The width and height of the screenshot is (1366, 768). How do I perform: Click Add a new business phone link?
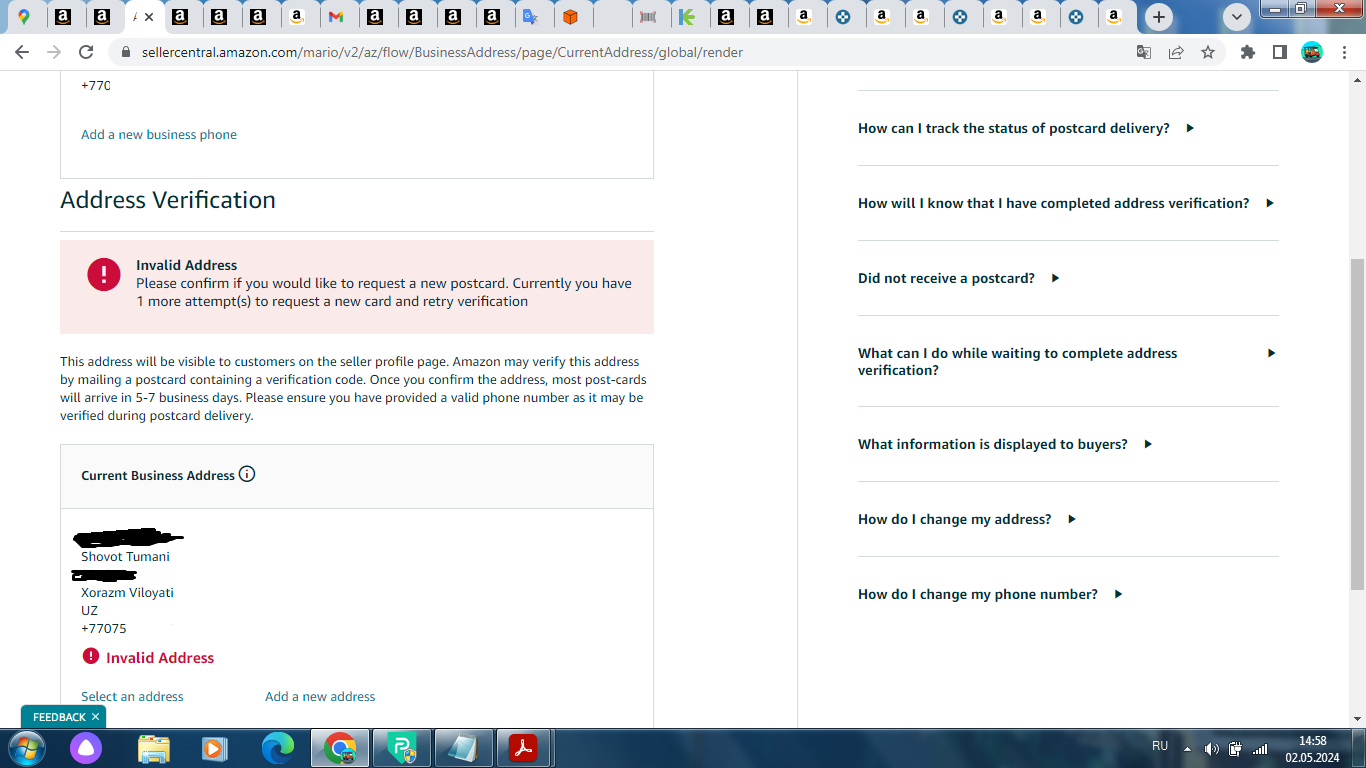[159, 134]
